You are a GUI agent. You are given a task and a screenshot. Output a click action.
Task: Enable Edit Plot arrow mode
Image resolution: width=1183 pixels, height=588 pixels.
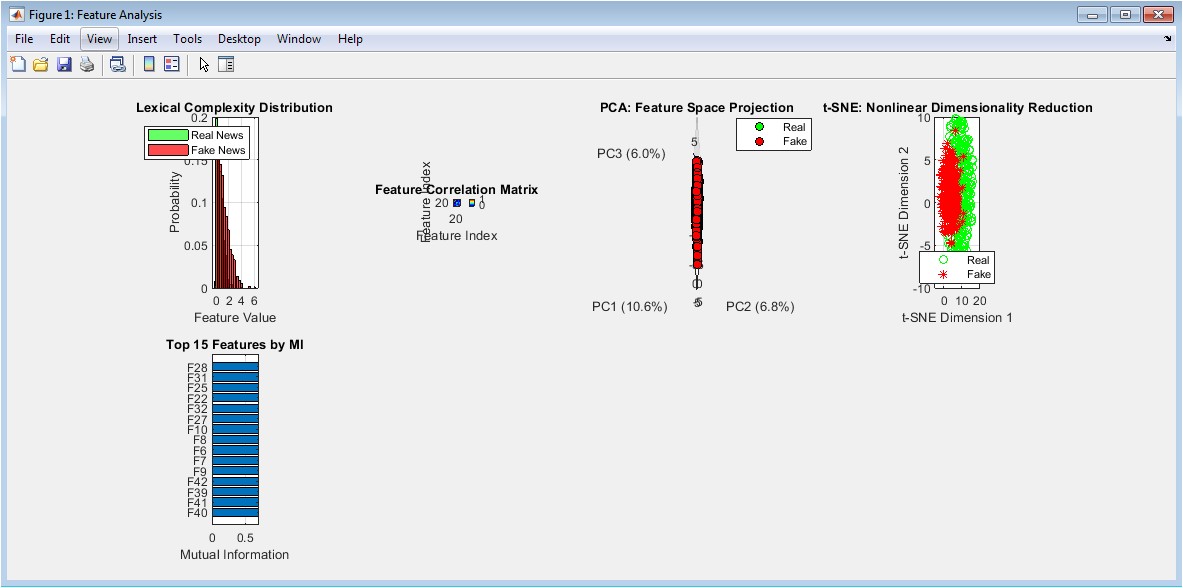point(204,65)
